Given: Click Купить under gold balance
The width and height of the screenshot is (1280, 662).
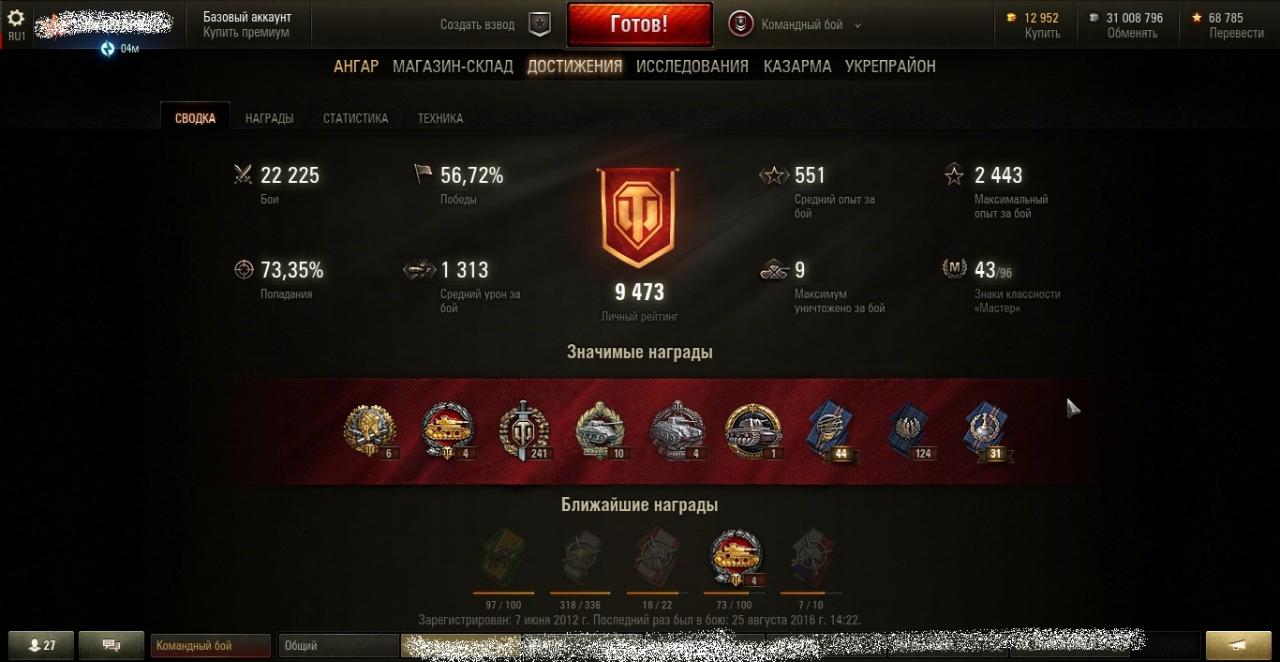Looking at the screenshot, I should click(1042, 33).
